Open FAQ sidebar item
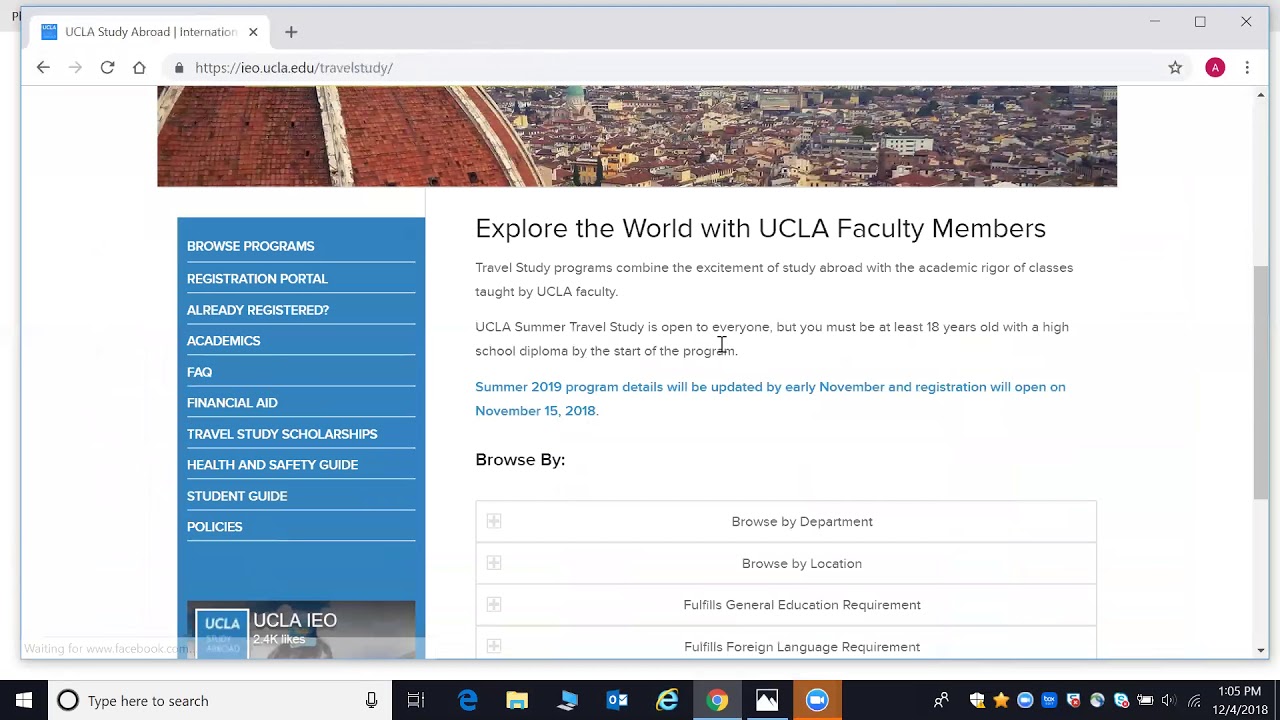The width and height of the screenshot is (1280, 720). click(199, 372)
